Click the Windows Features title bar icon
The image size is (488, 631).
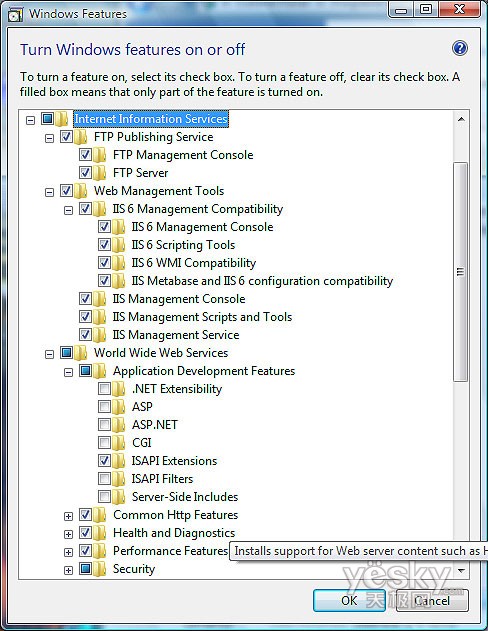tap(15, 14)
